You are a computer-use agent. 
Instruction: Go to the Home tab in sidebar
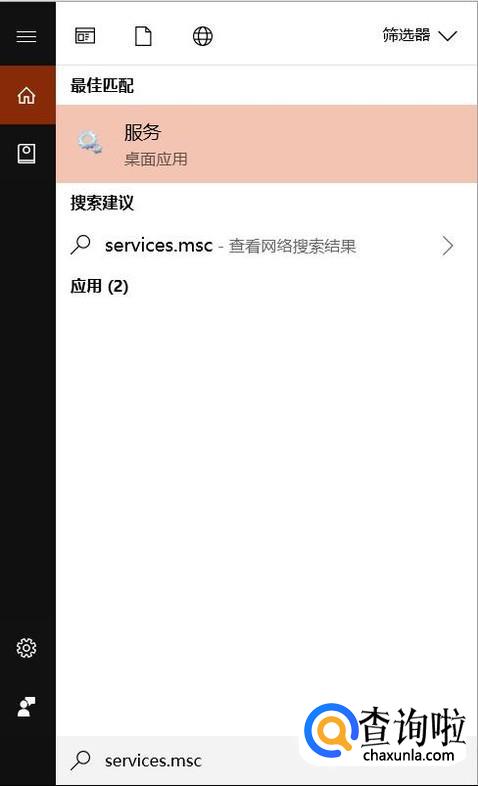[27, 95]
